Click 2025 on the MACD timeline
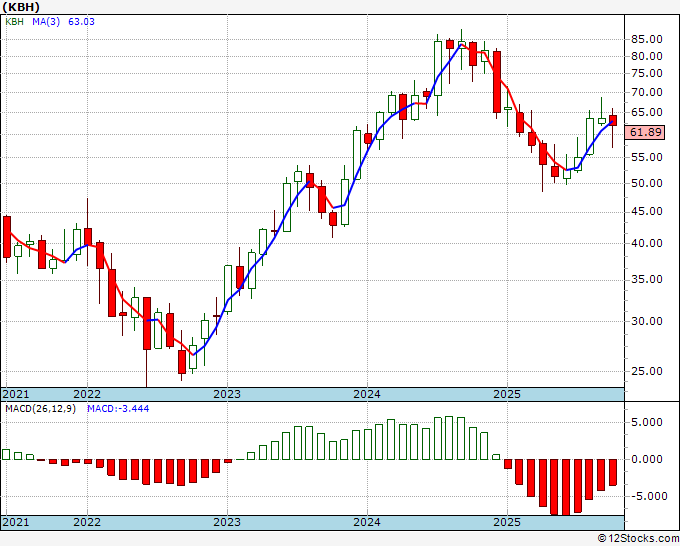This screenshot has height=546, width=680. tap(507, 522)
